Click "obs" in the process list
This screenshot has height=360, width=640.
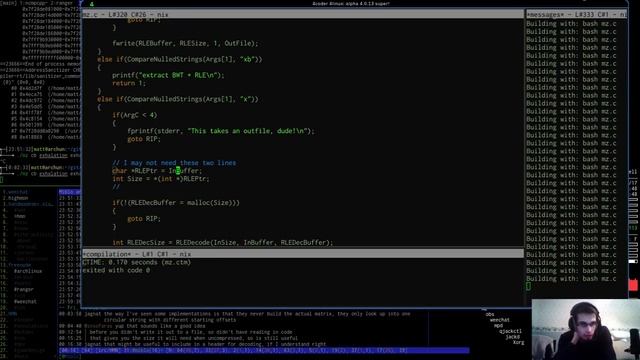pyautogui.click(x=490, y=314)
